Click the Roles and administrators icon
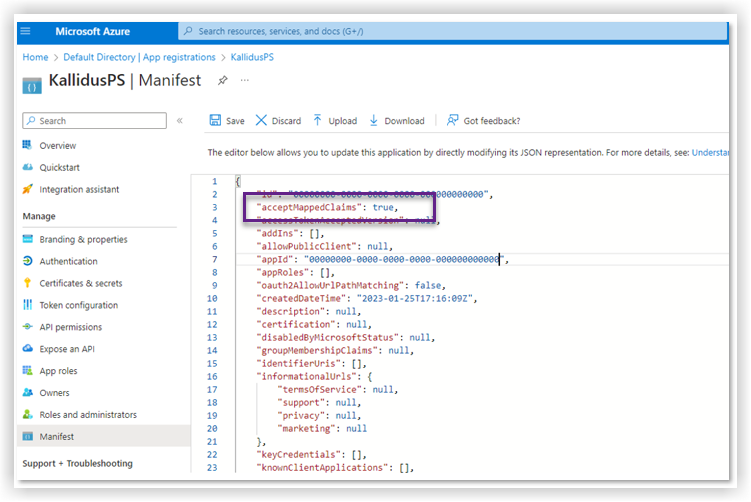This screenshot has width=751, height=502. click(28, 414)
